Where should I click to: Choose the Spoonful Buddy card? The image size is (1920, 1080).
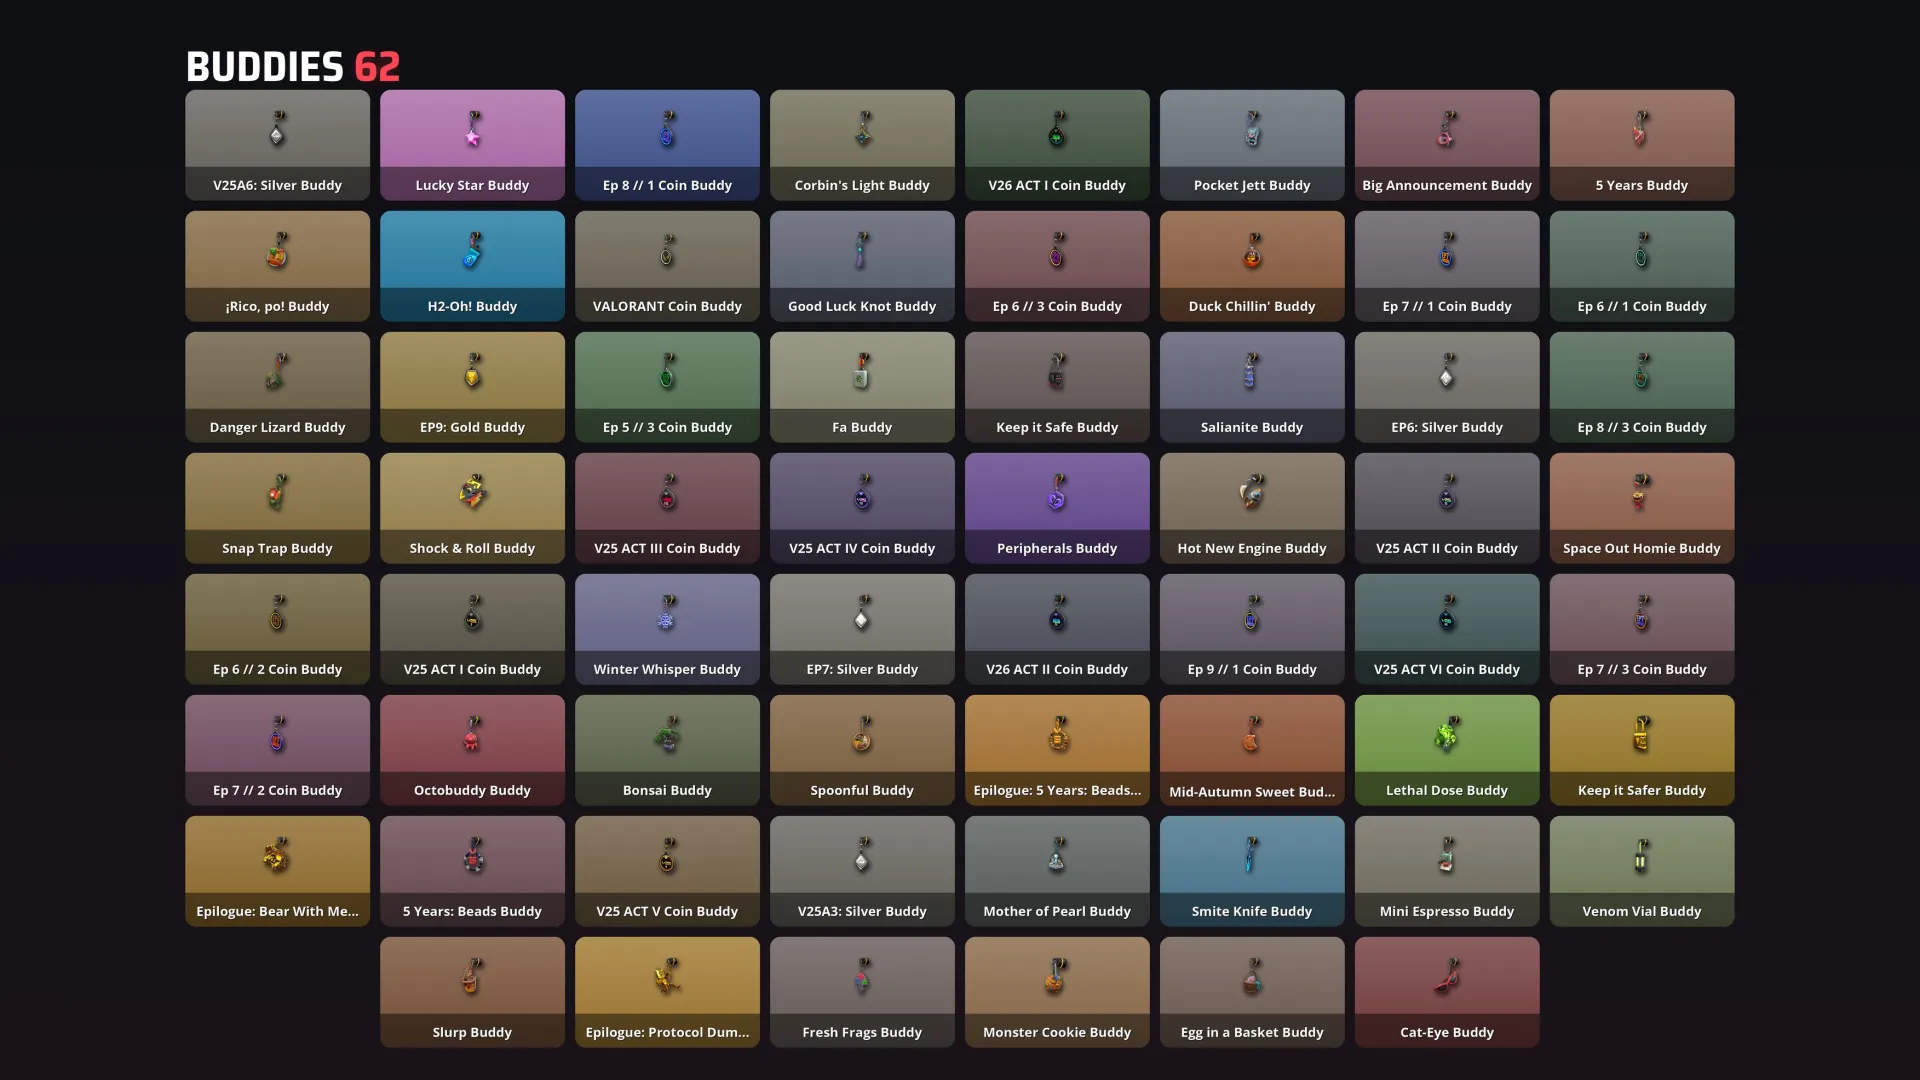[x=862, y=750]
